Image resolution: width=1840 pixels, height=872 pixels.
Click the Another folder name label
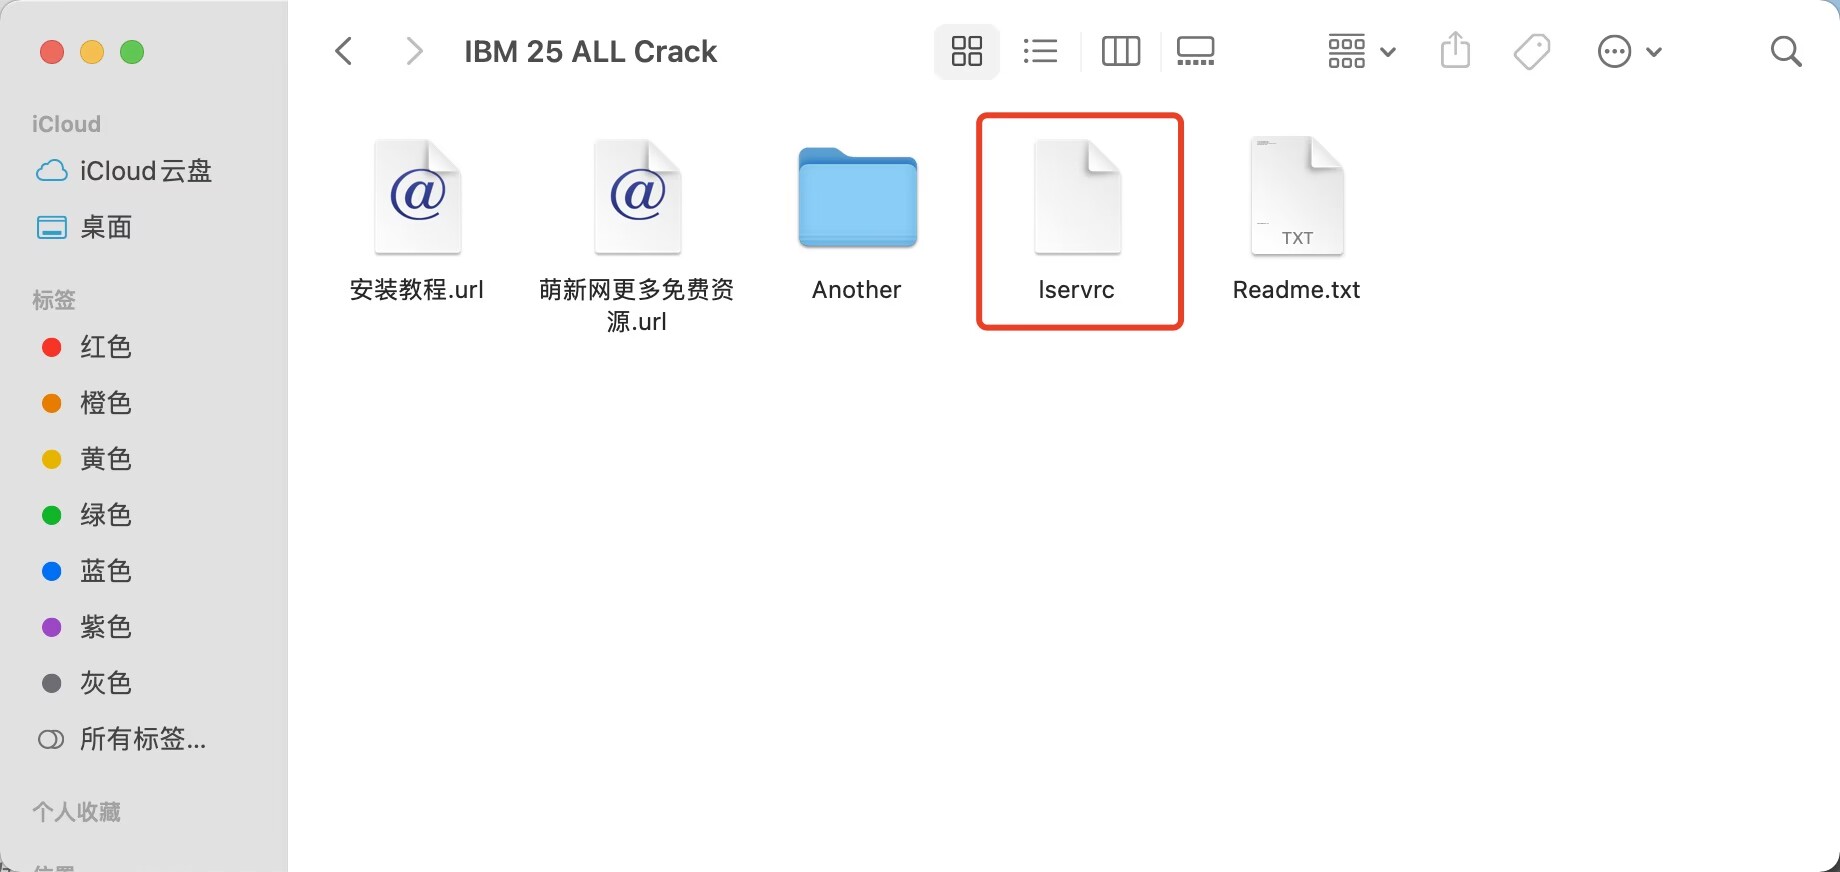tap(857, 290)
